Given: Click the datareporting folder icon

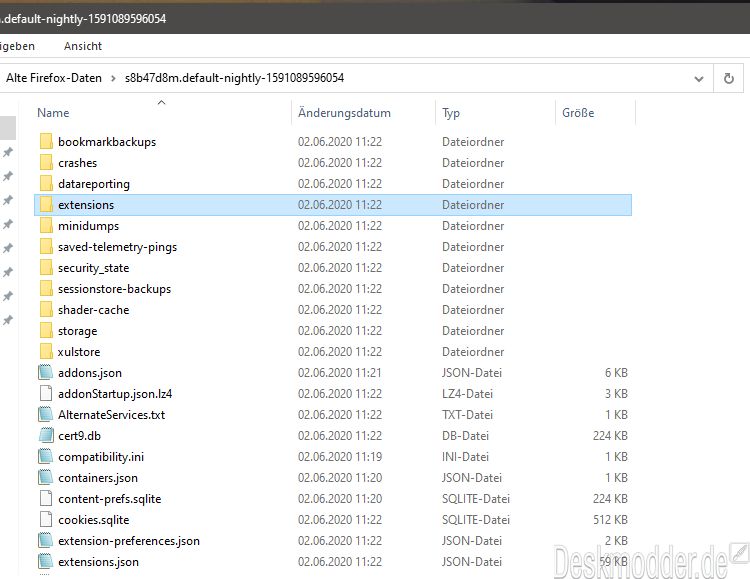Looking at the screenshot, I should pyautogui.click(x=46, y=184).
